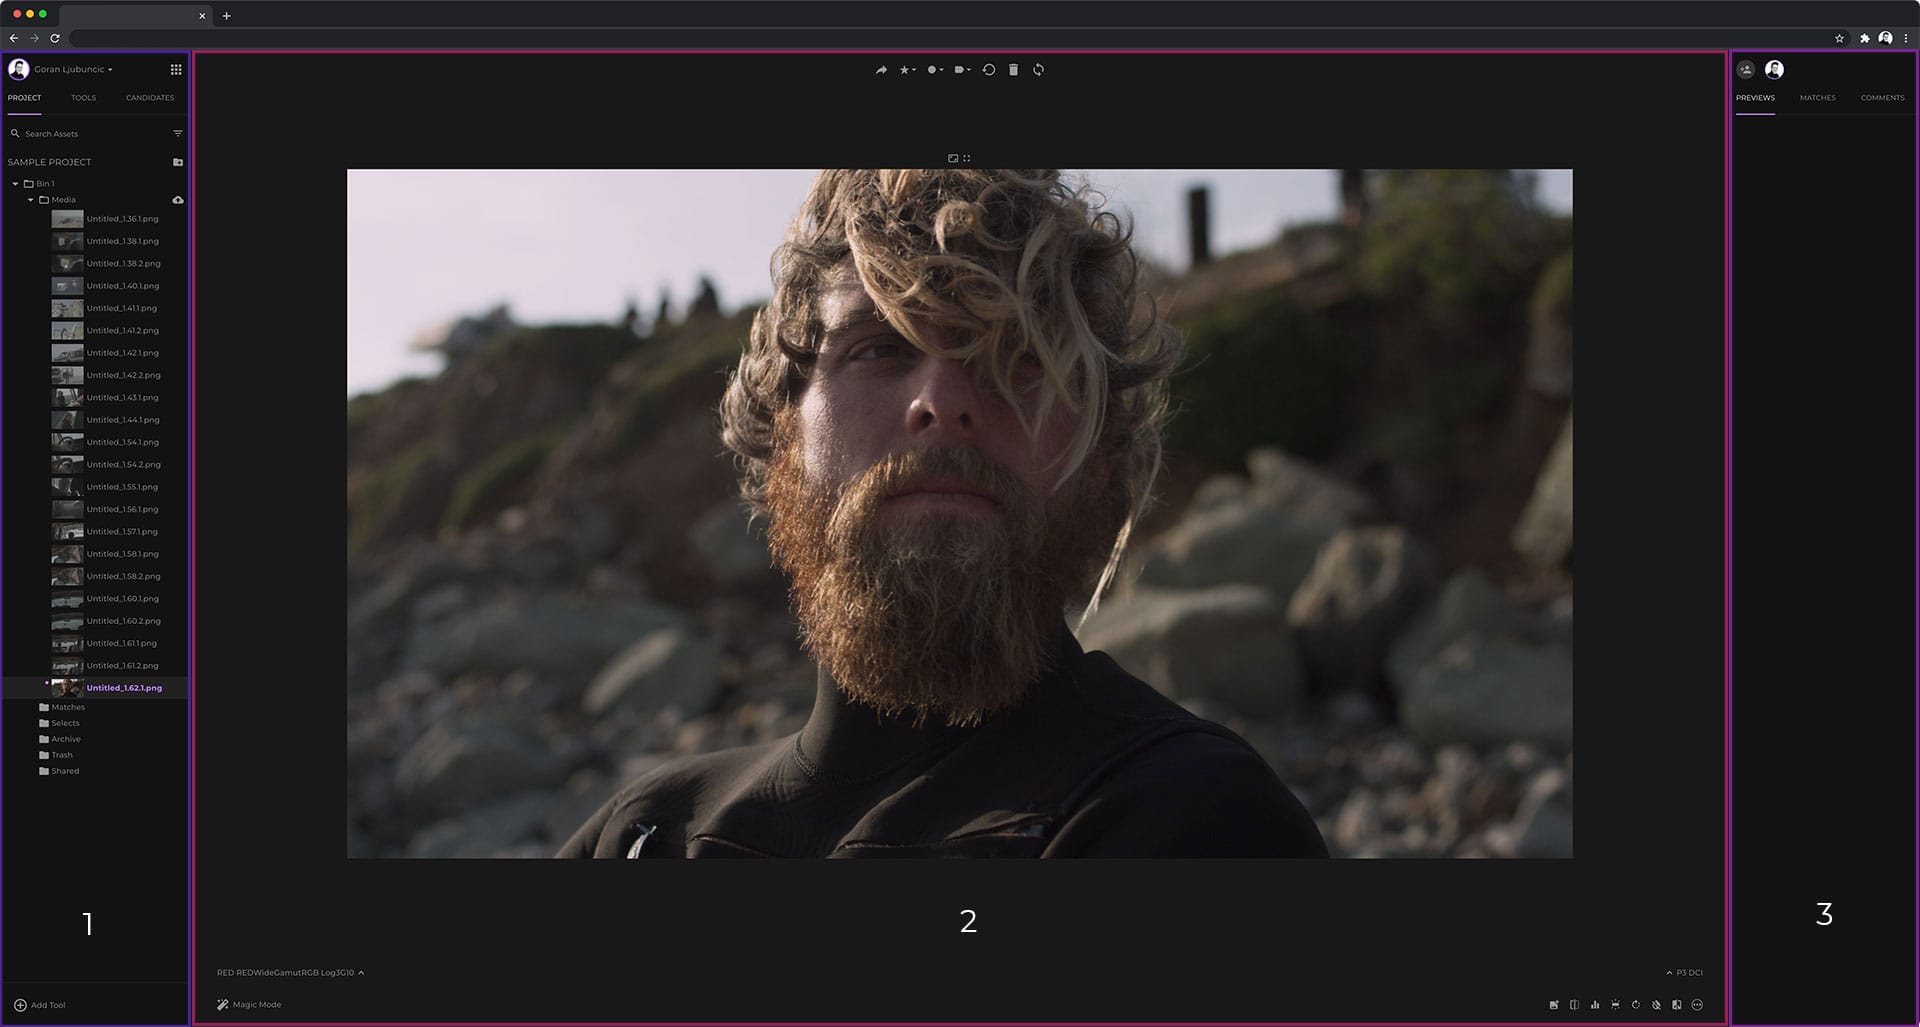Collapse the Bin 1 folder
The width and height of the screenshot is (1920, 1027).
pos(15,184)
